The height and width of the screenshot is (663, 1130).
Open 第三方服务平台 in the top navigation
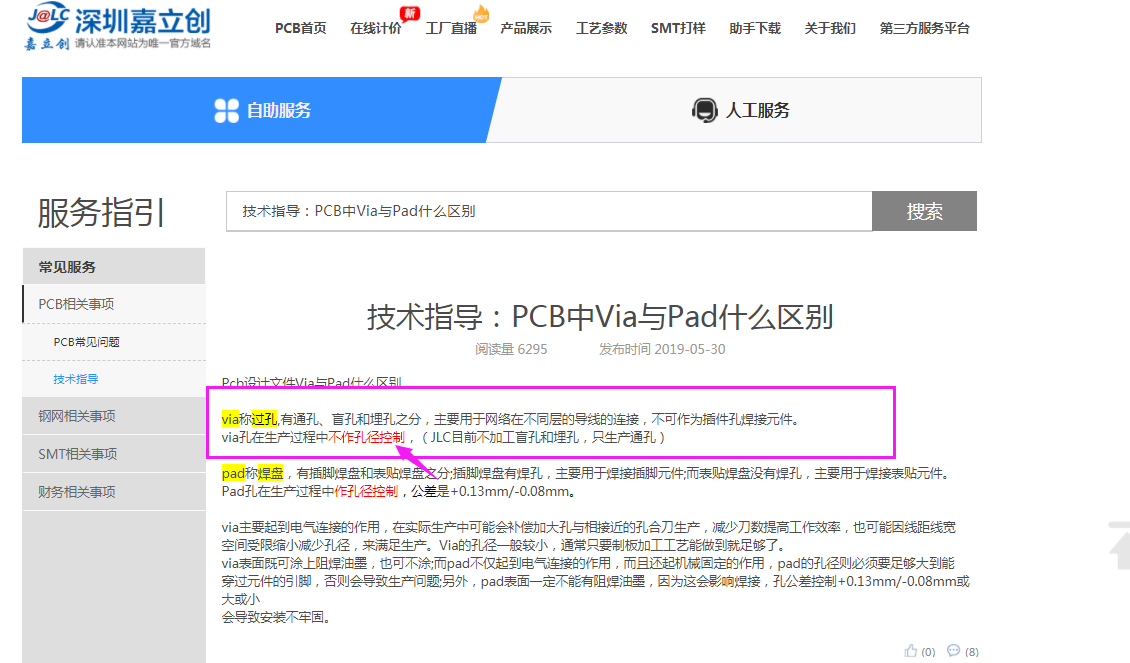pyautogui.click(x=924, y=28)
